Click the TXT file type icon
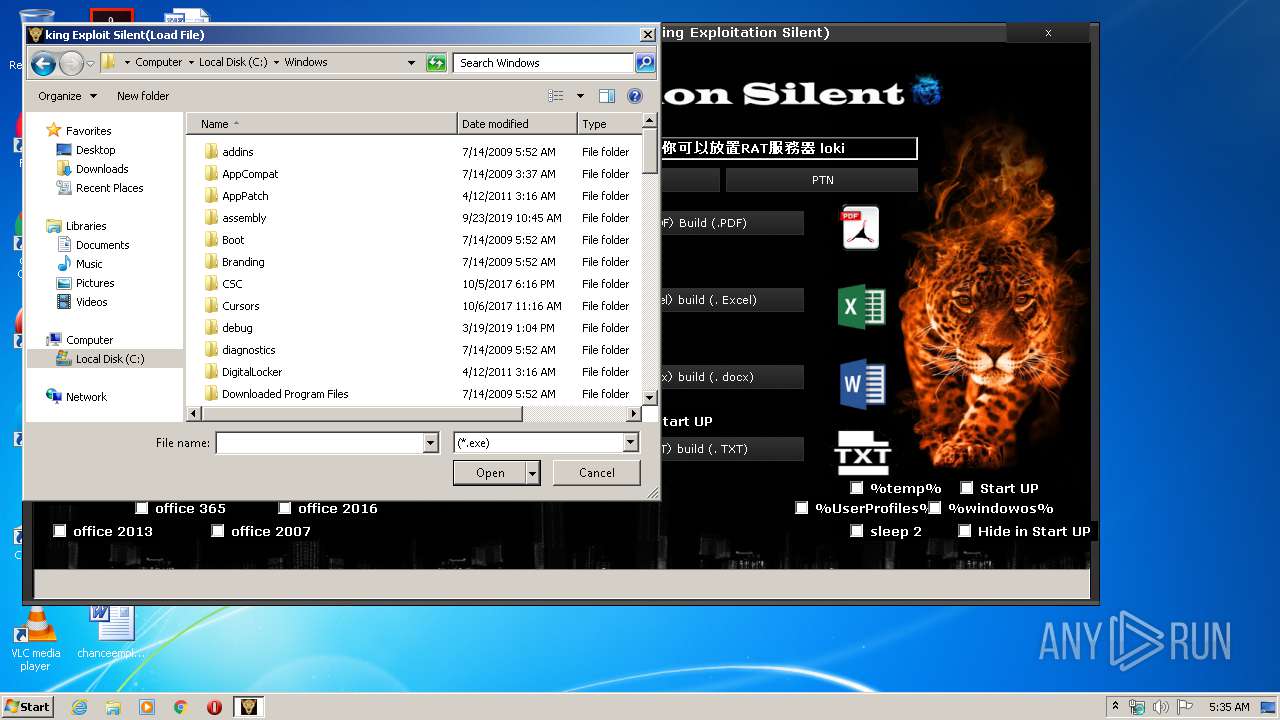The image size is (1280, 720). [x=862, y=453]
